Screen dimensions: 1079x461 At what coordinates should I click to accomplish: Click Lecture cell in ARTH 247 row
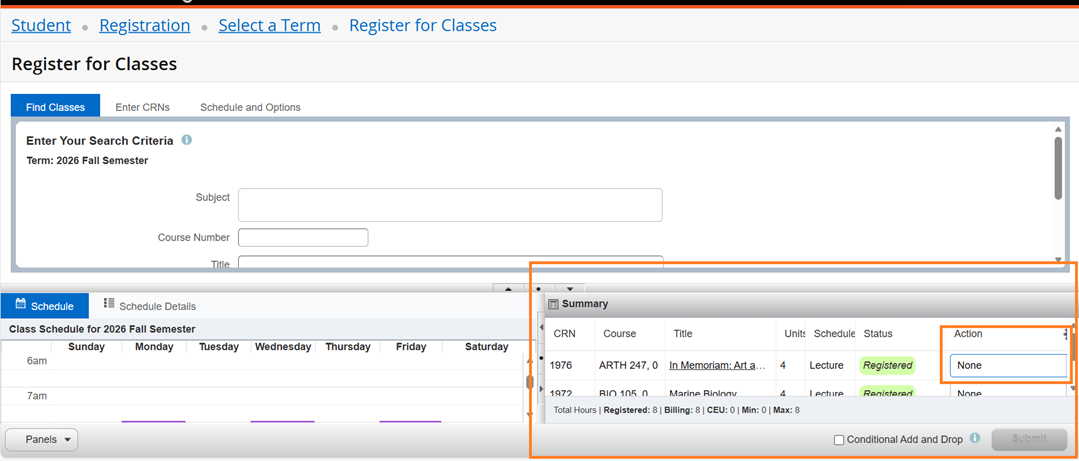pos(826,365)
